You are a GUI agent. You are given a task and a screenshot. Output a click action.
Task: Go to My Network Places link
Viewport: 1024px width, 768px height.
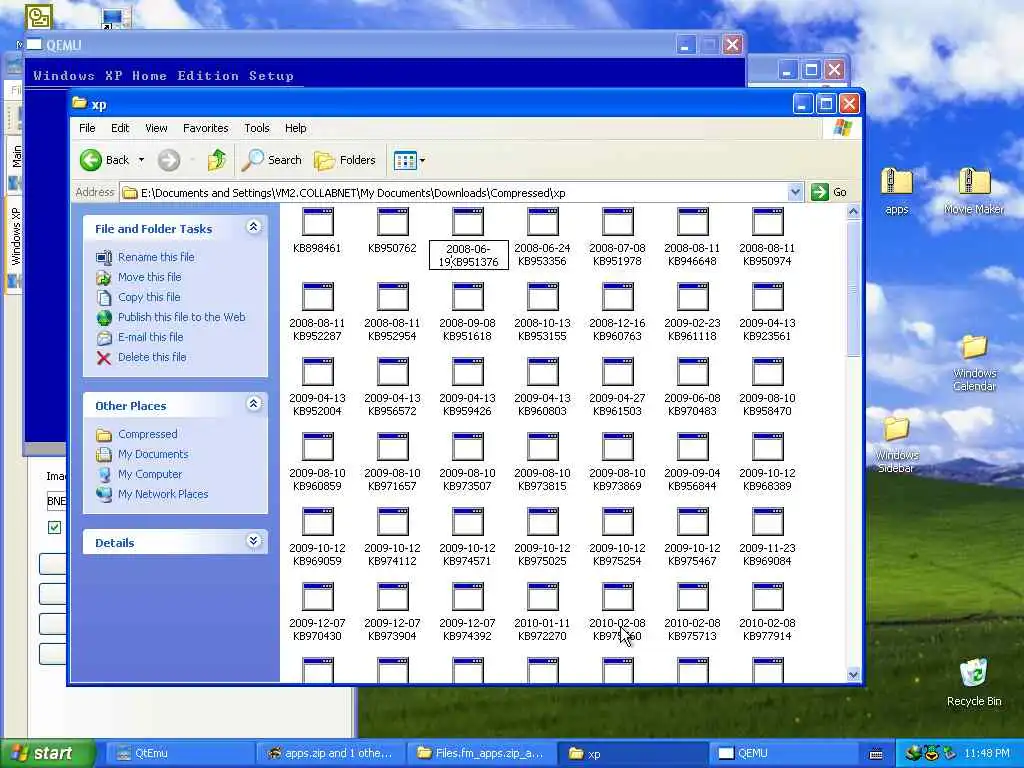point(163,494)
